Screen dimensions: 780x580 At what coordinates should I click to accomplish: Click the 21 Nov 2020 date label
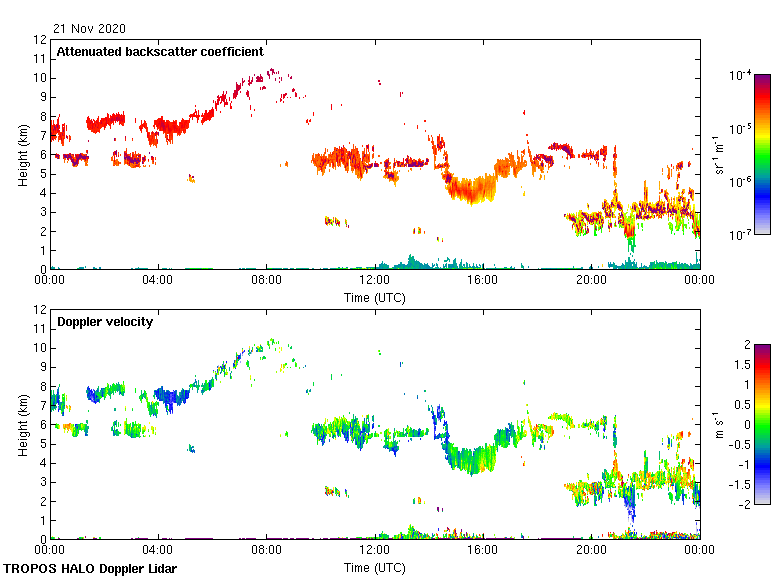[x=90, y=28]
